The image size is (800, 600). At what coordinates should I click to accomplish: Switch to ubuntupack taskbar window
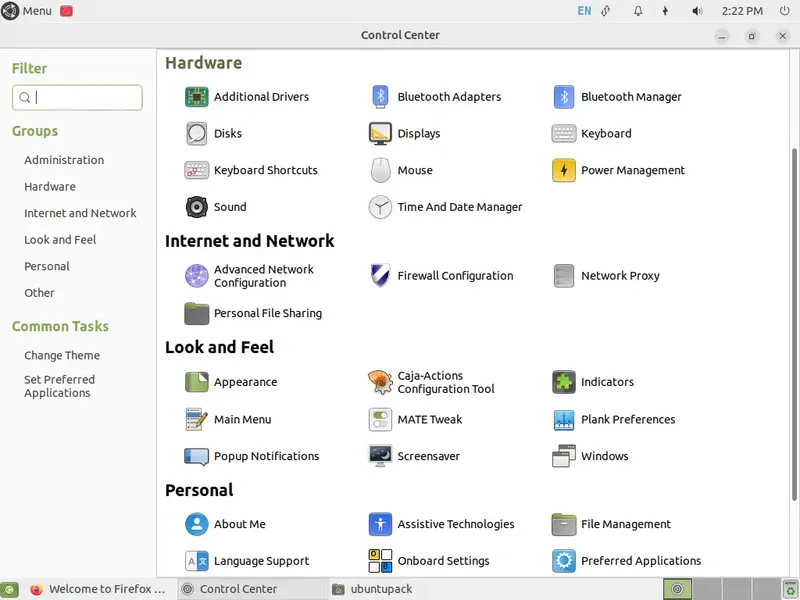[x=380, y=589]
